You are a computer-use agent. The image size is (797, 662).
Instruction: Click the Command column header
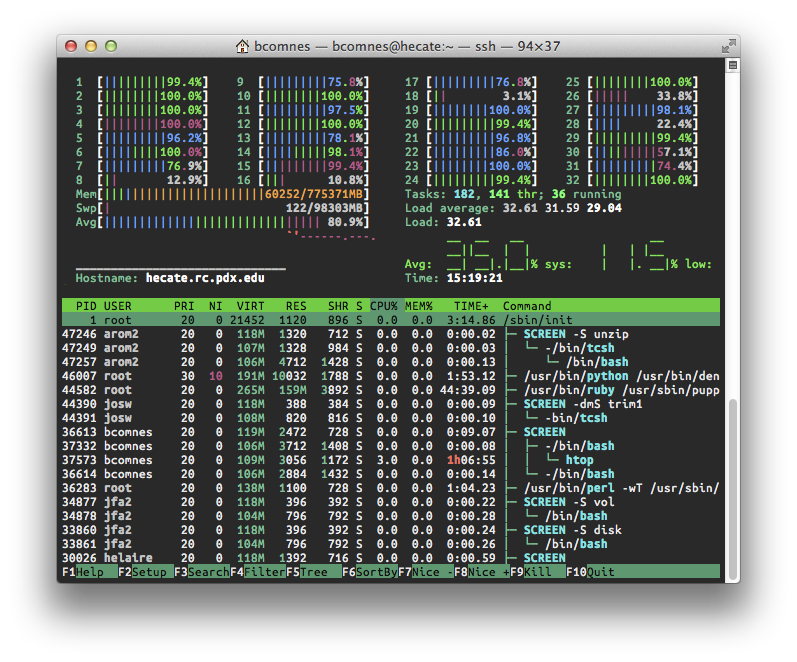pyautogui.click(x=527, y=306)
